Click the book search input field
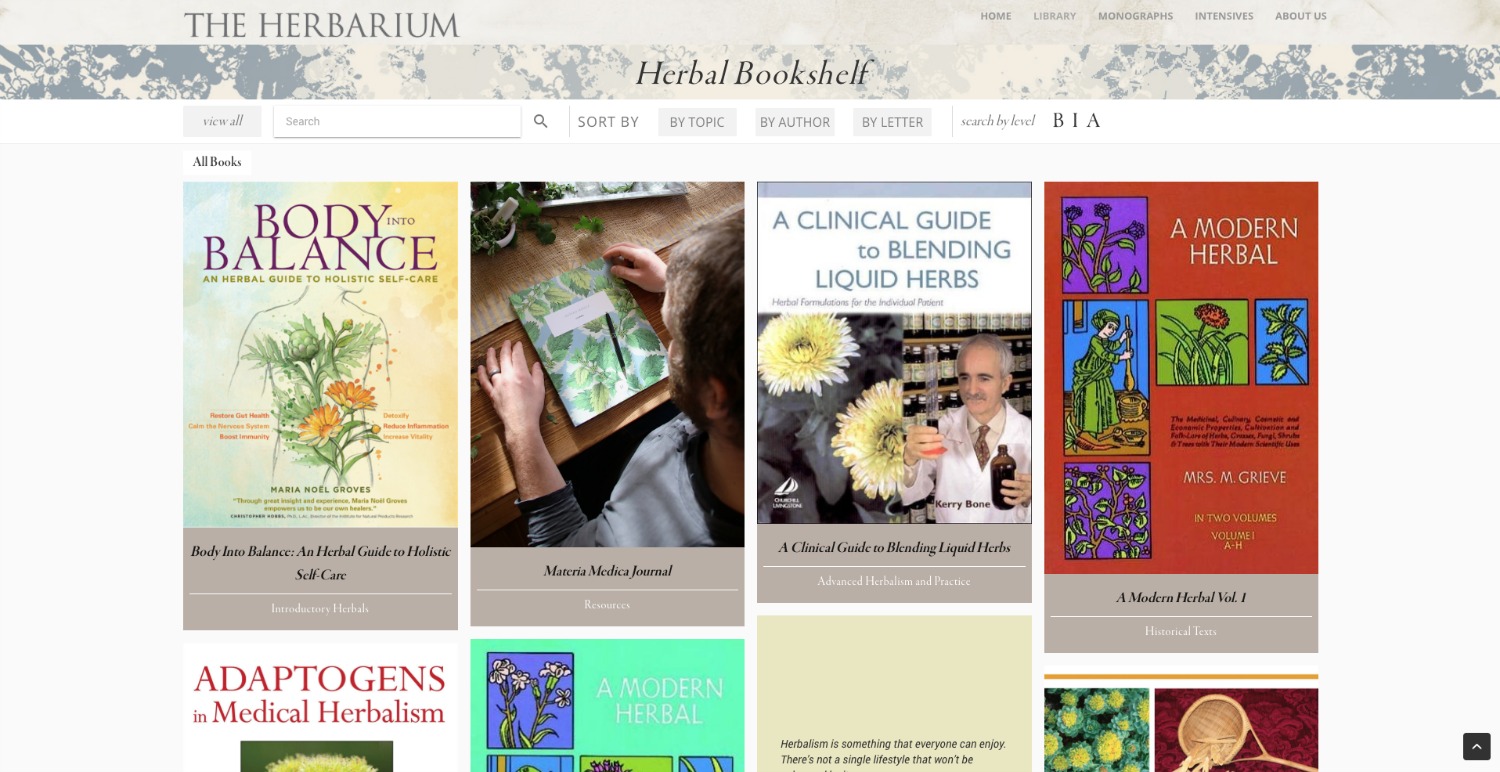Viewport: 1500px width, 772px height. [397, 121]
